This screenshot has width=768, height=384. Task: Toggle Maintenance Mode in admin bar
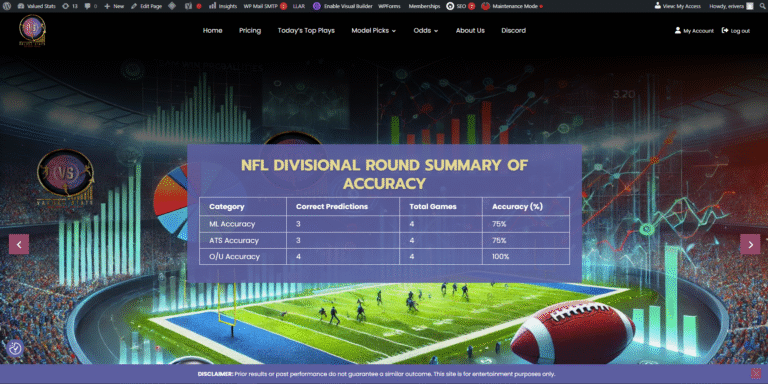point(511,6)
